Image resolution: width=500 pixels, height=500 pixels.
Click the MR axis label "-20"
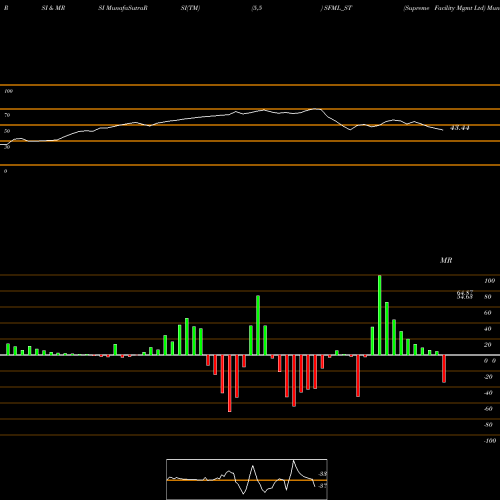pos(488,377)
